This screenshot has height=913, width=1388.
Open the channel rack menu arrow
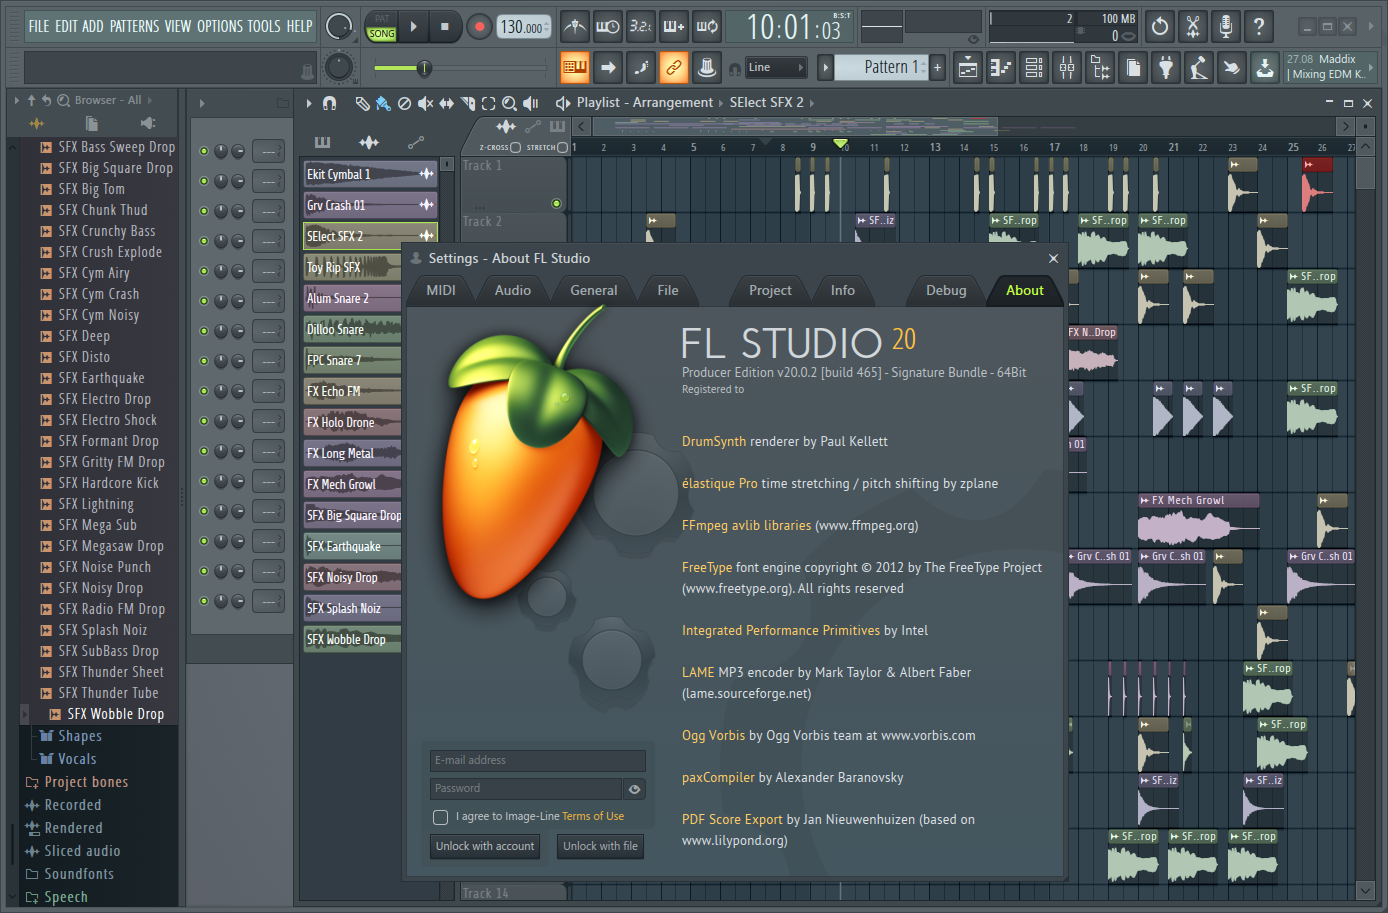tap(202, 103)
